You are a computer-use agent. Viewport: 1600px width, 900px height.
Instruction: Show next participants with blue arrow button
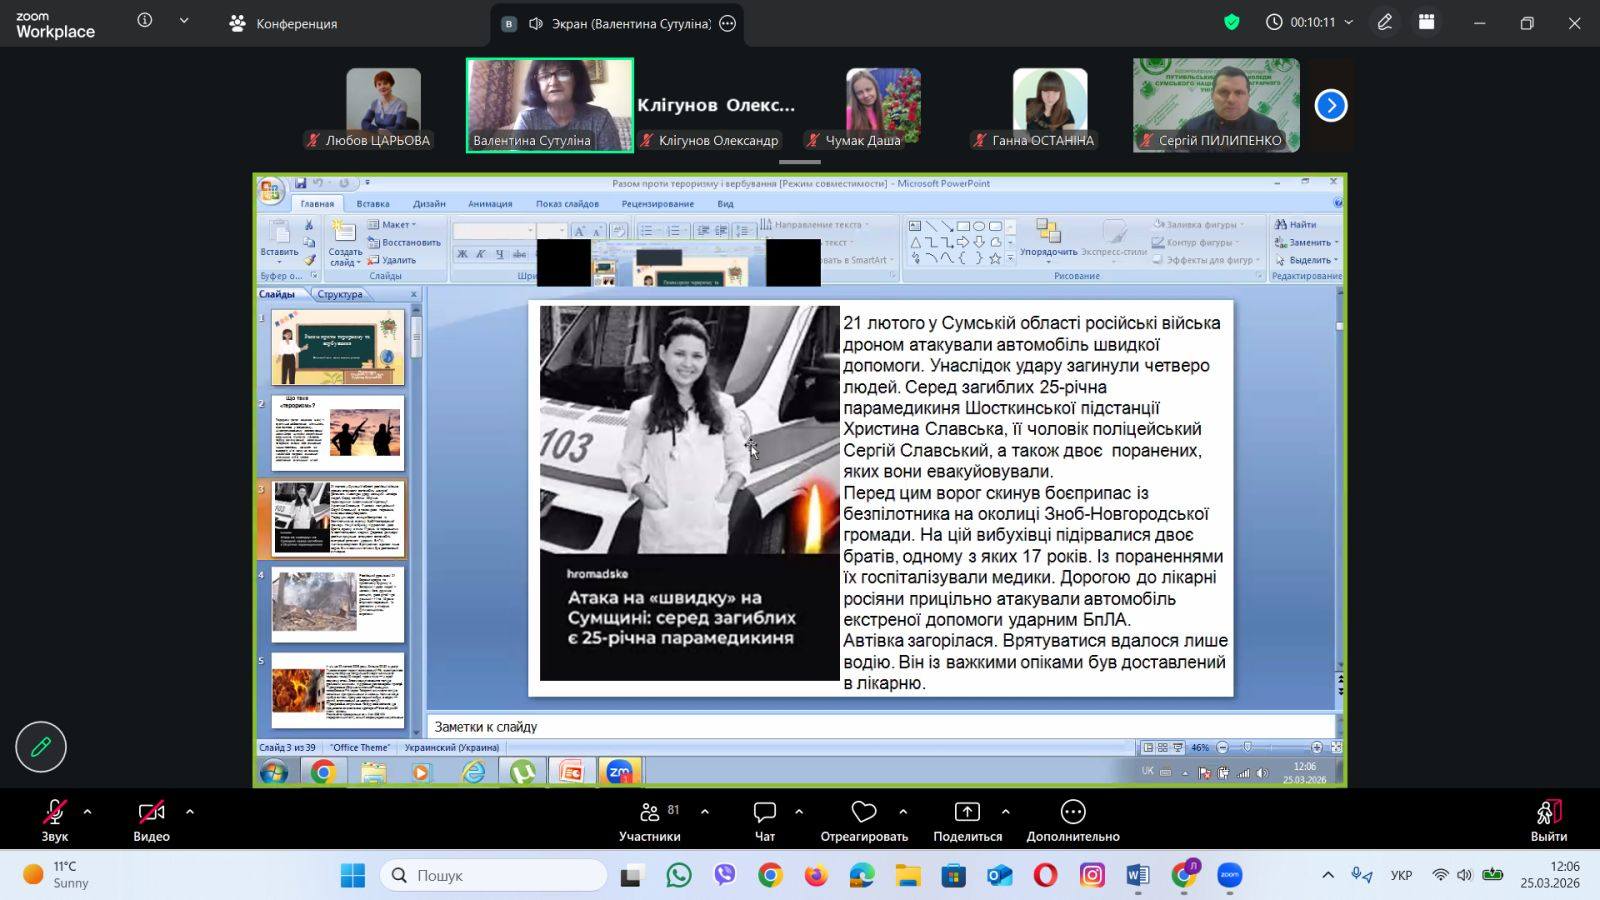point(1330,105)
